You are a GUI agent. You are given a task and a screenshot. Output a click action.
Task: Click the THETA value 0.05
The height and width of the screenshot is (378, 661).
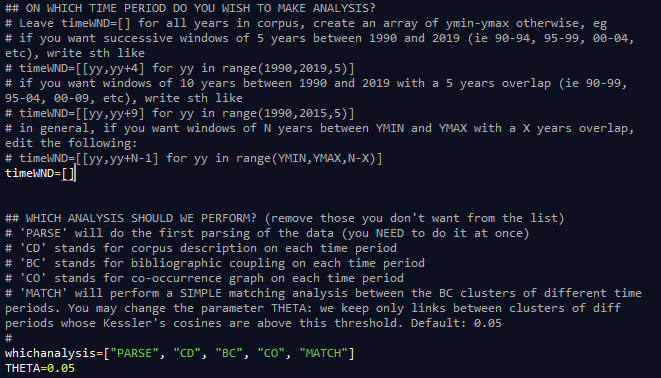pyautogui.click(x=61, y=368)
